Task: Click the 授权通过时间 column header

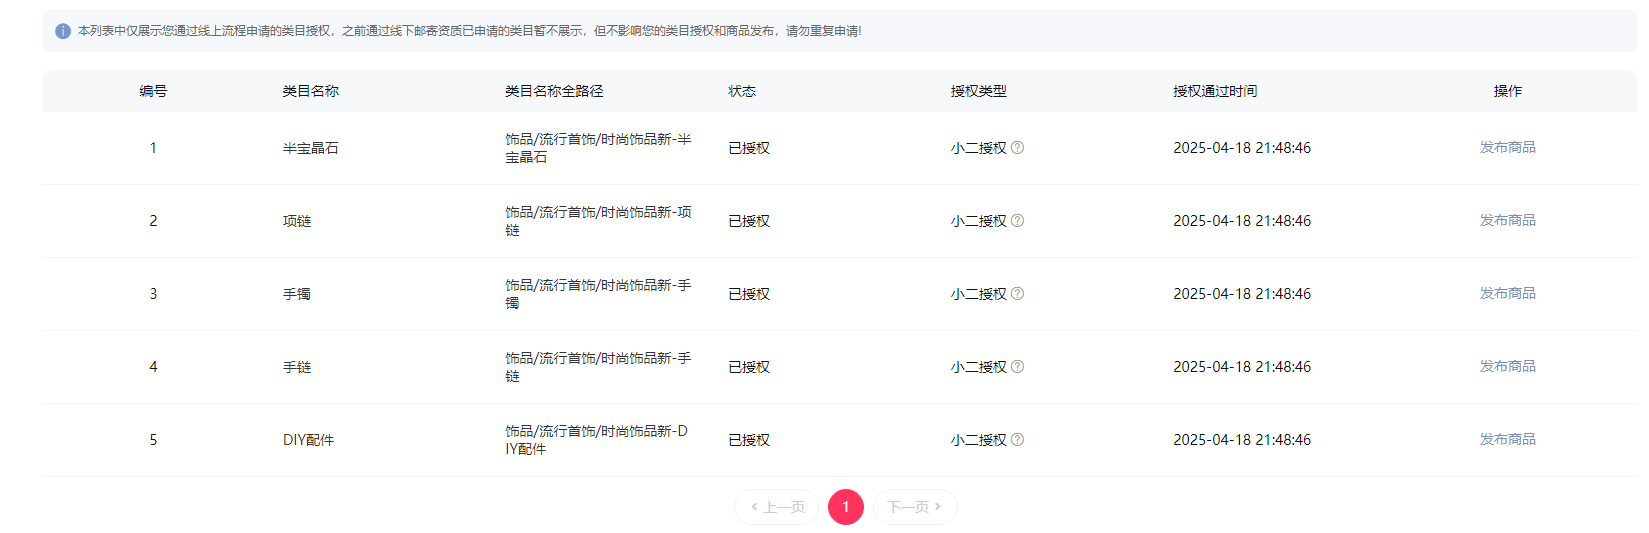Action: 1215,91
